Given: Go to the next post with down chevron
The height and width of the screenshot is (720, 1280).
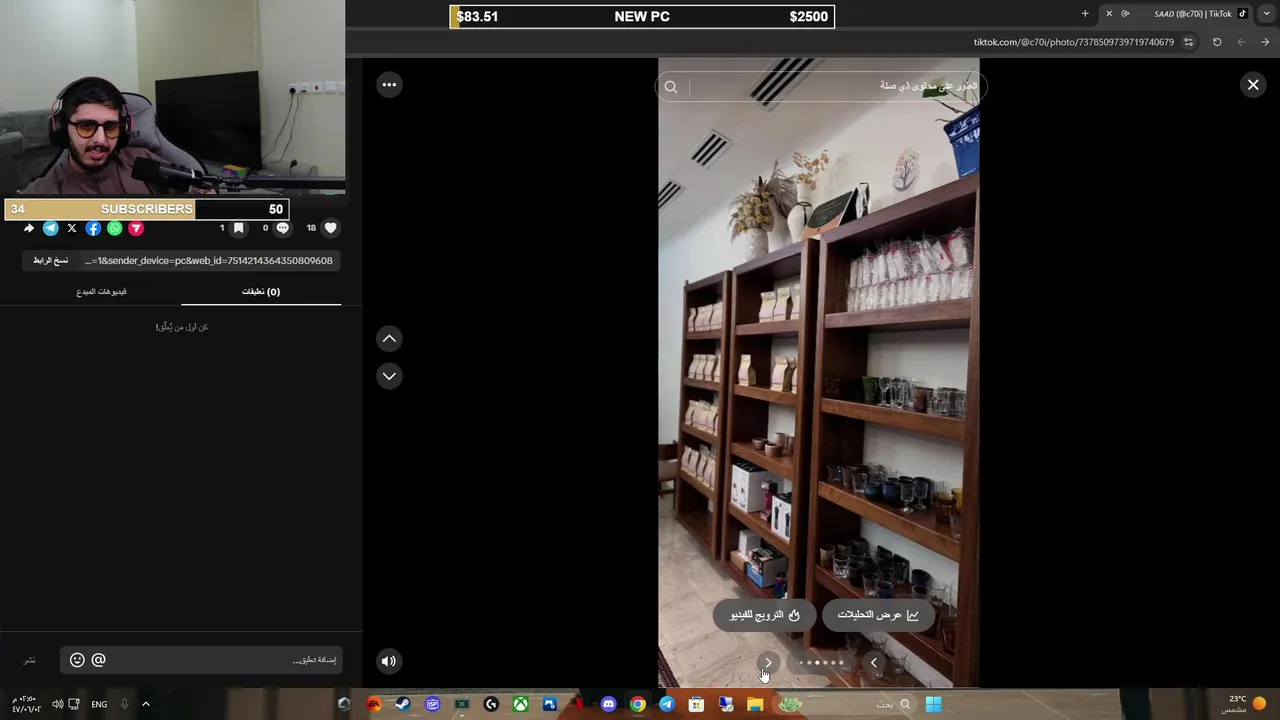Looking at the screenshot, I should 389,376.
